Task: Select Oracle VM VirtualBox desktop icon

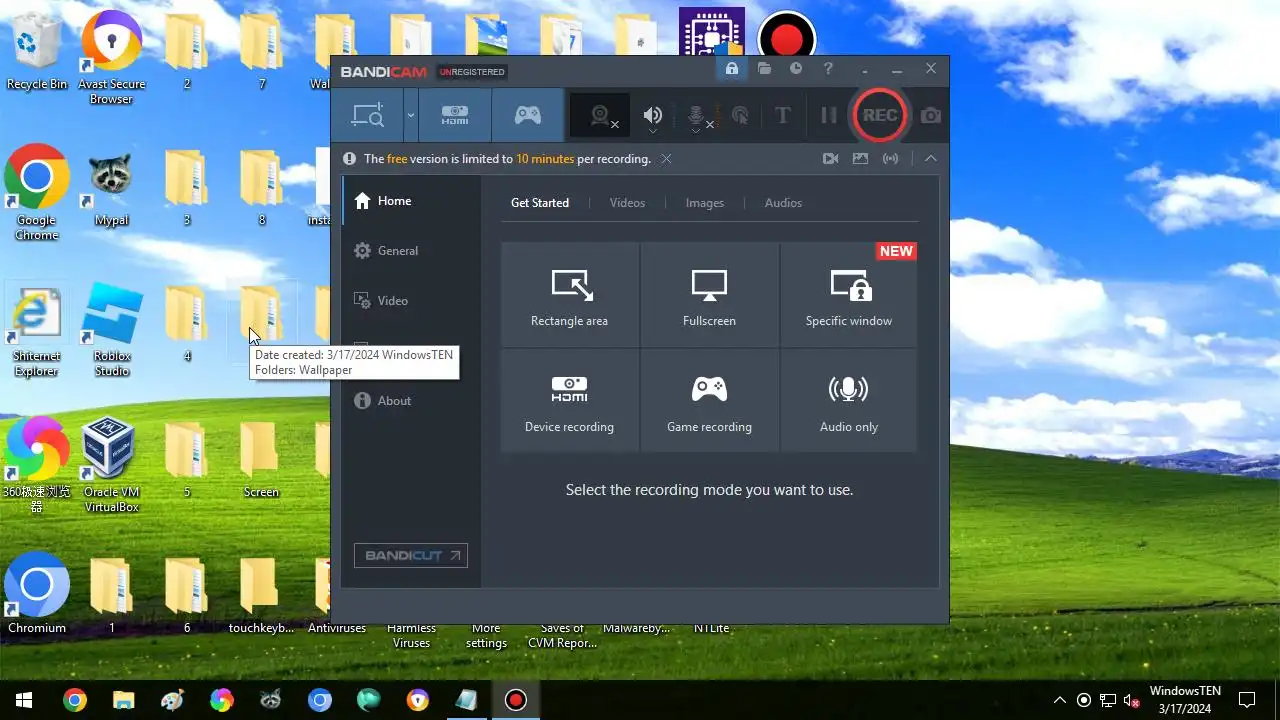Action: (x=111, y=465)
